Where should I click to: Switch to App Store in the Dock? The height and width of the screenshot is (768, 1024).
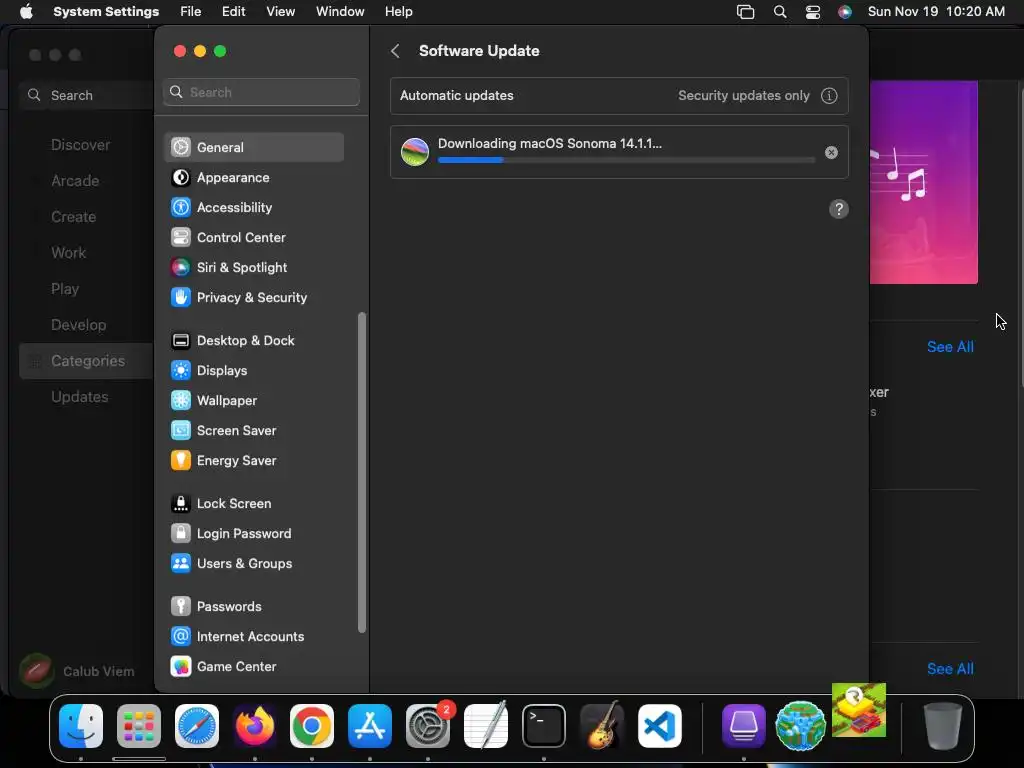click(x=370, y=726)
